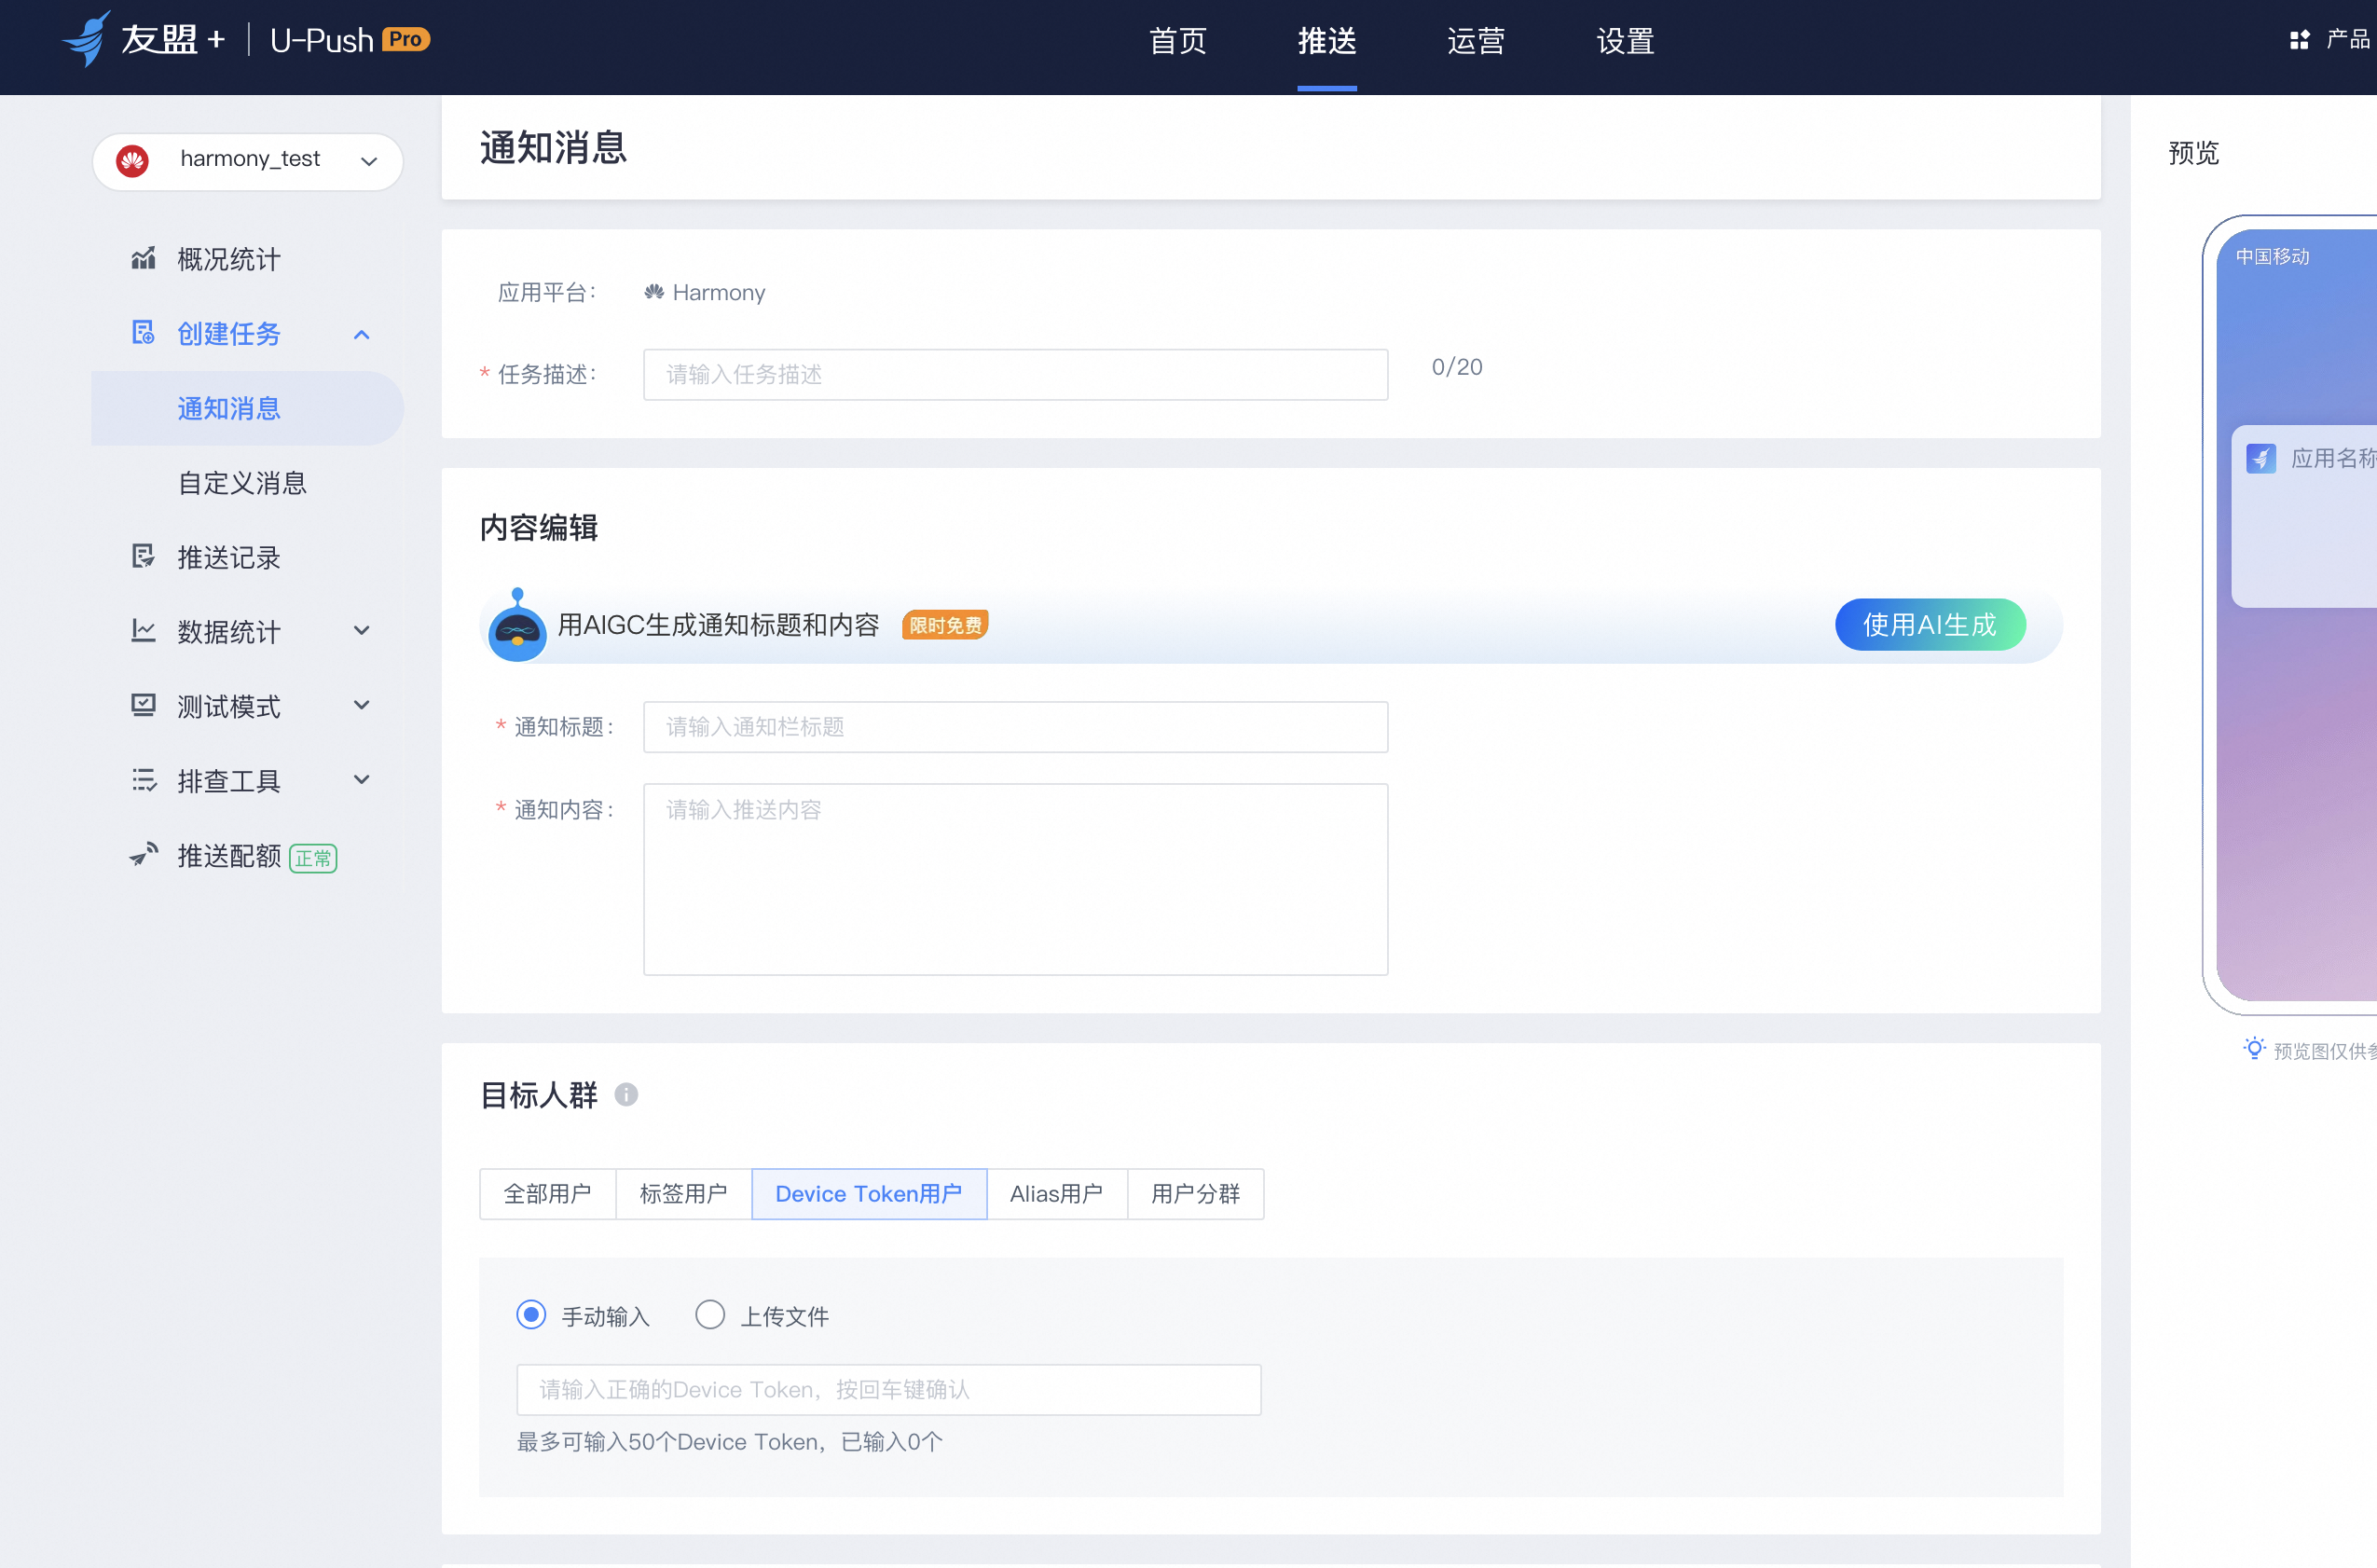Select the Device Token用户 tab
This screenshot has height=1568, width=2377.
[869, 1194]
